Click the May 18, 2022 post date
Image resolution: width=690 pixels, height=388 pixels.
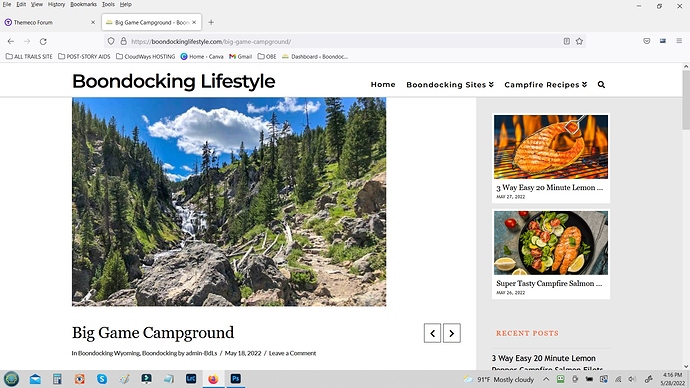point(243,353)
